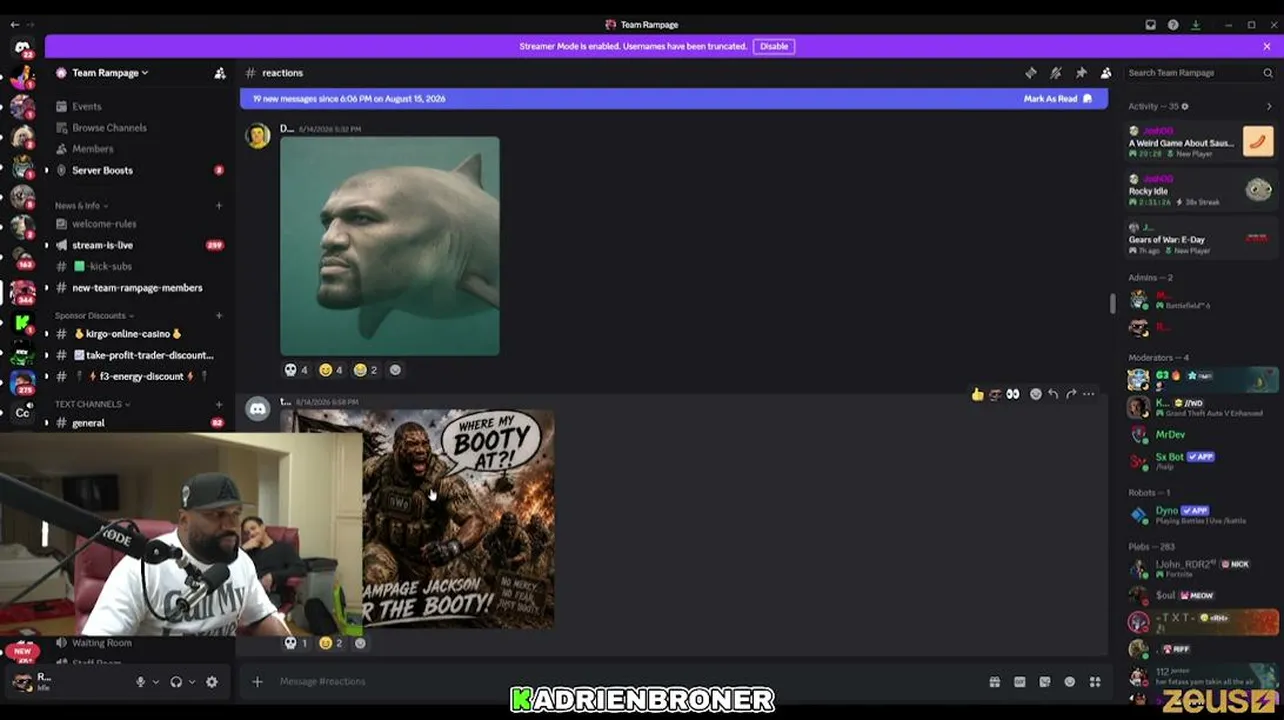Click Mark As Read
The image size is (1284, 720).
click(x=1057, y=99)
